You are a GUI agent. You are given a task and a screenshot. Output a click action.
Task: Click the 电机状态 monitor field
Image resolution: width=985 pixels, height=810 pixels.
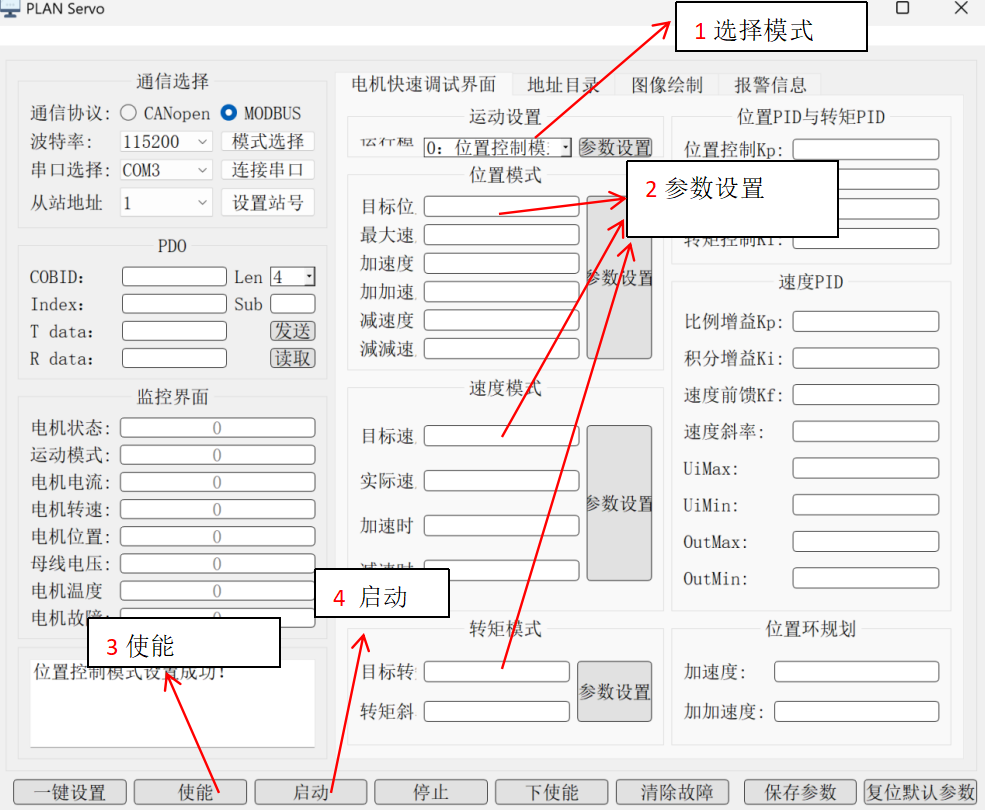(x=217, y=427)
